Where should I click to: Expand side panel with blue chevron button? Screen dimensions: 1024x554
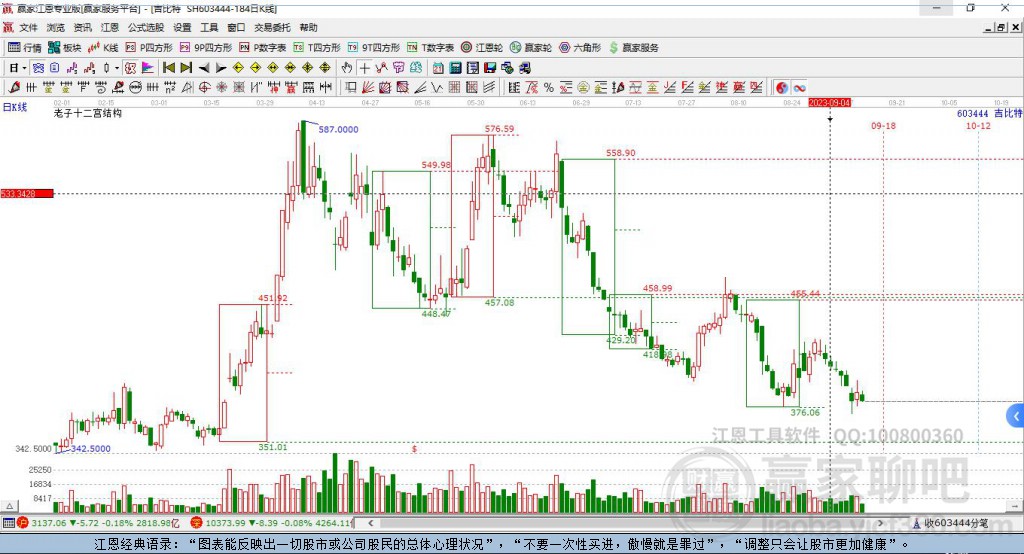[x=1016, y=416]
